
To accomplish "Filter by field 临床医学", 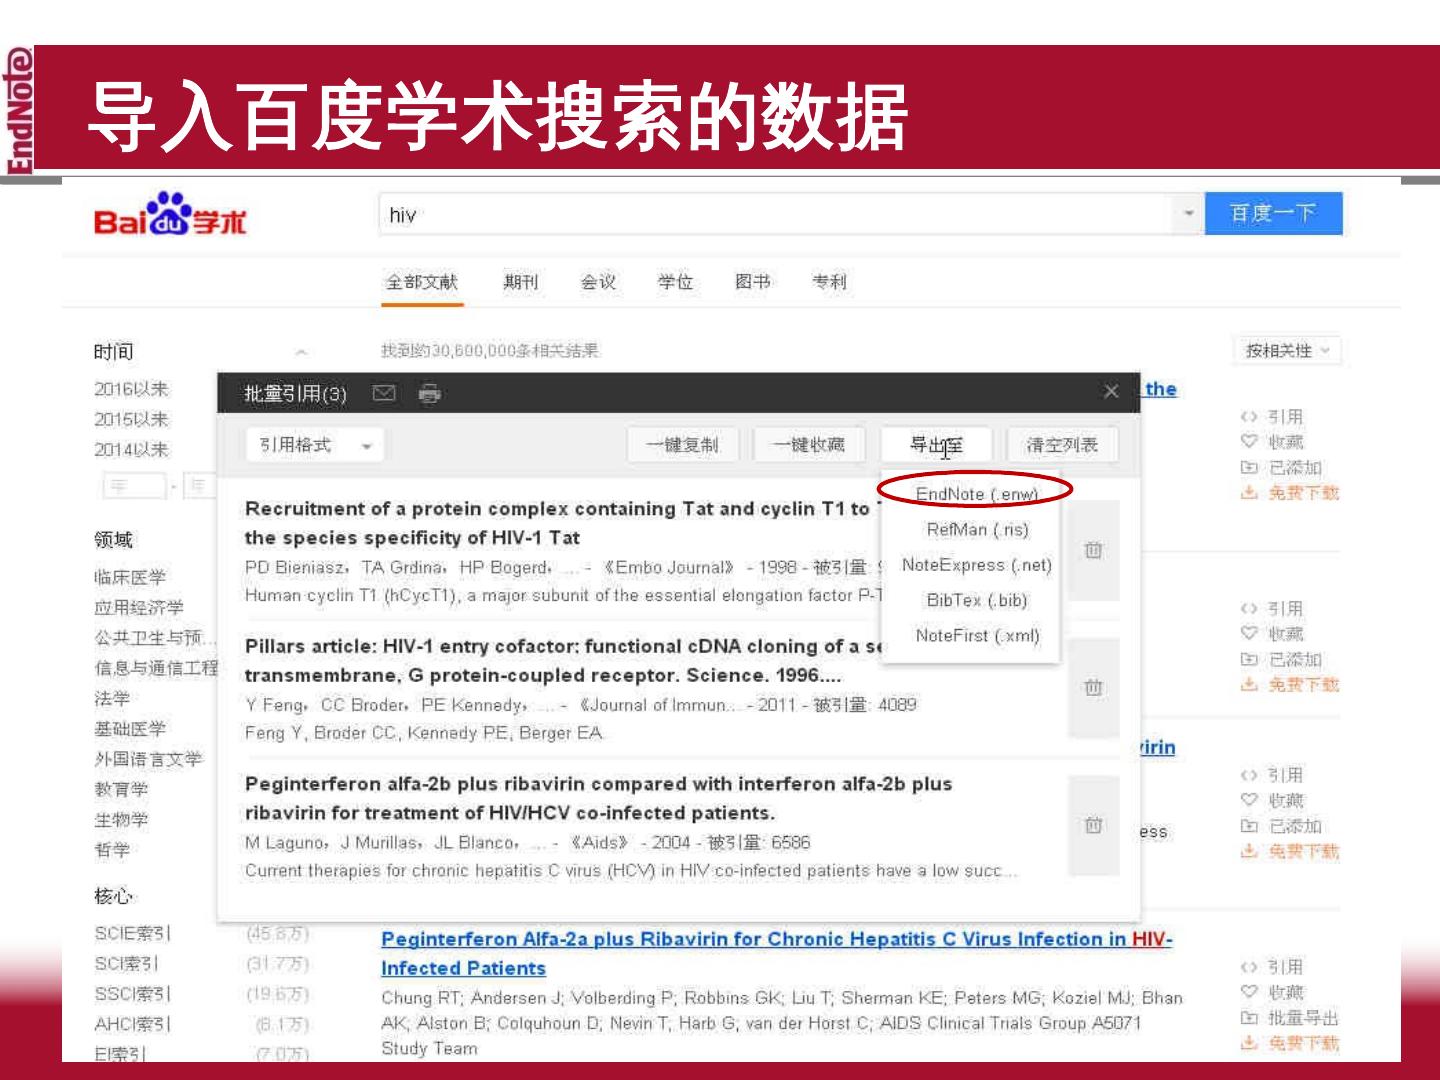I will point(130,577).
